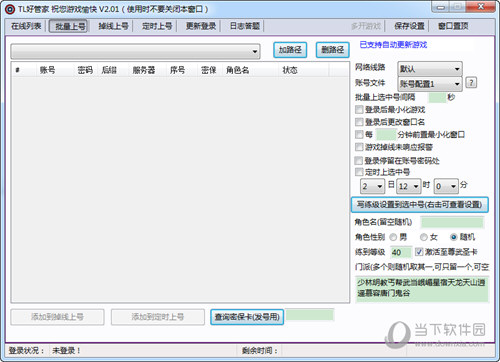Minimize the TL好管家 window

[x=441, y=7]
